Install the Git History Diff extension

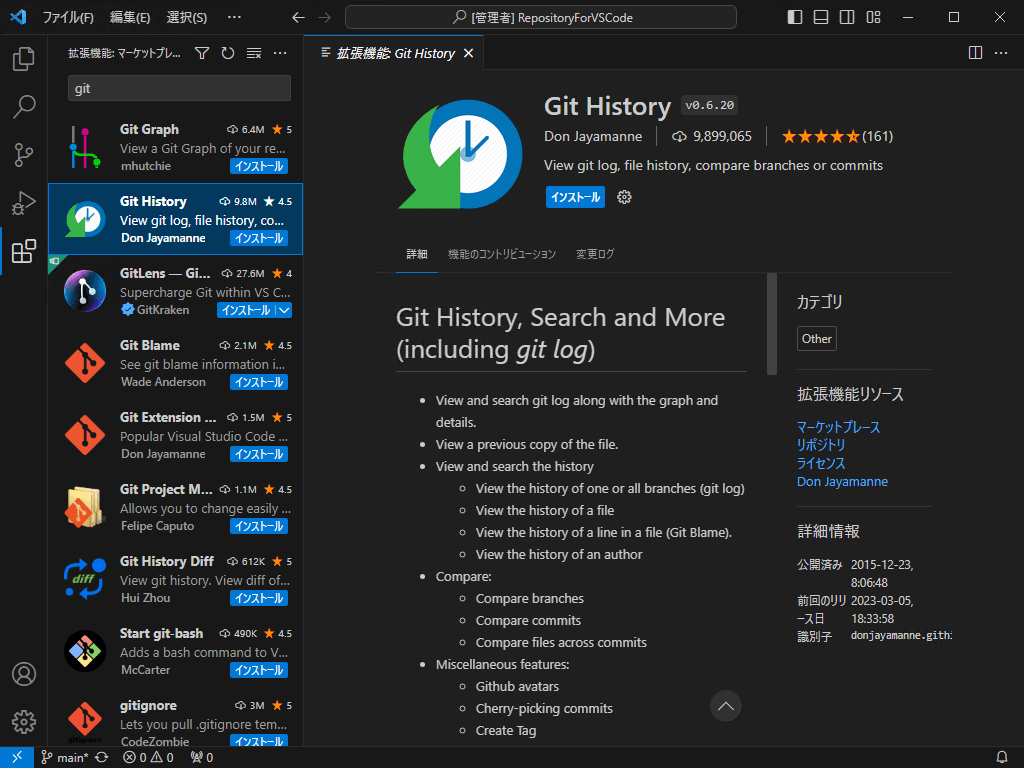(x=259, y=598)
